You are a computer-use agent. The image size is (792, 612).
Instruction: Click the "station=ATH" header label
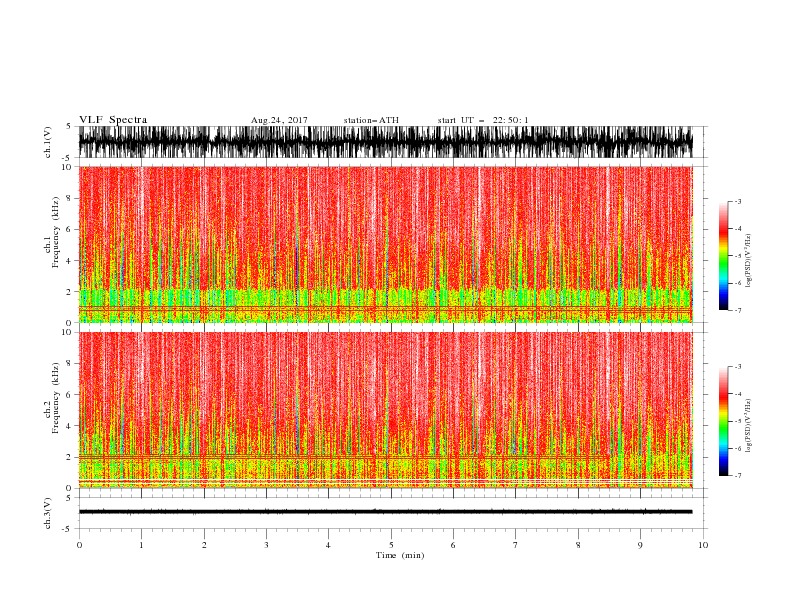[x=371, y=120]
